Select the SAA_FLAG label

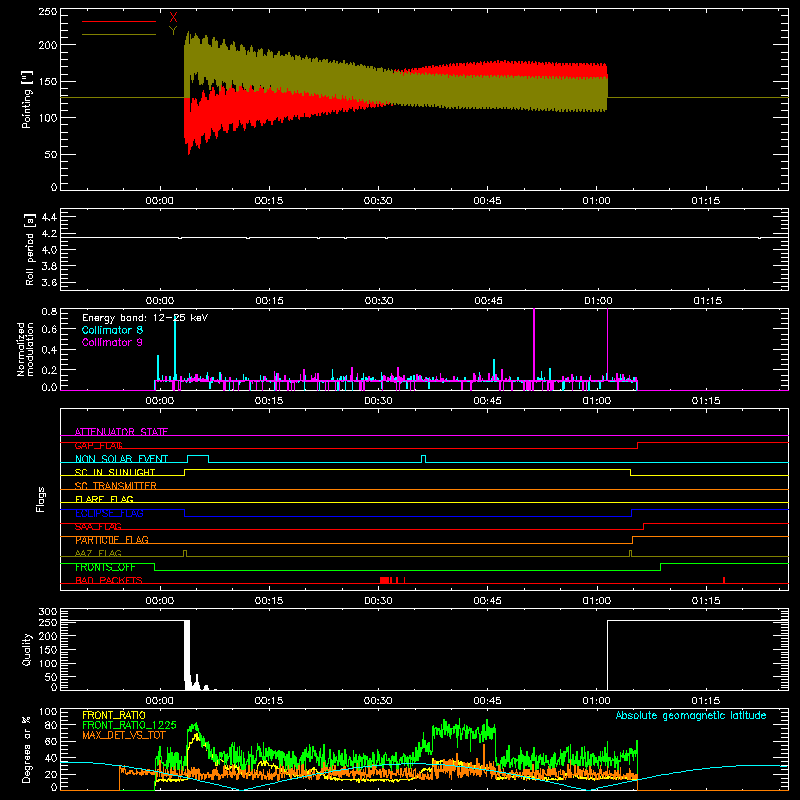[x=98, y=527]
